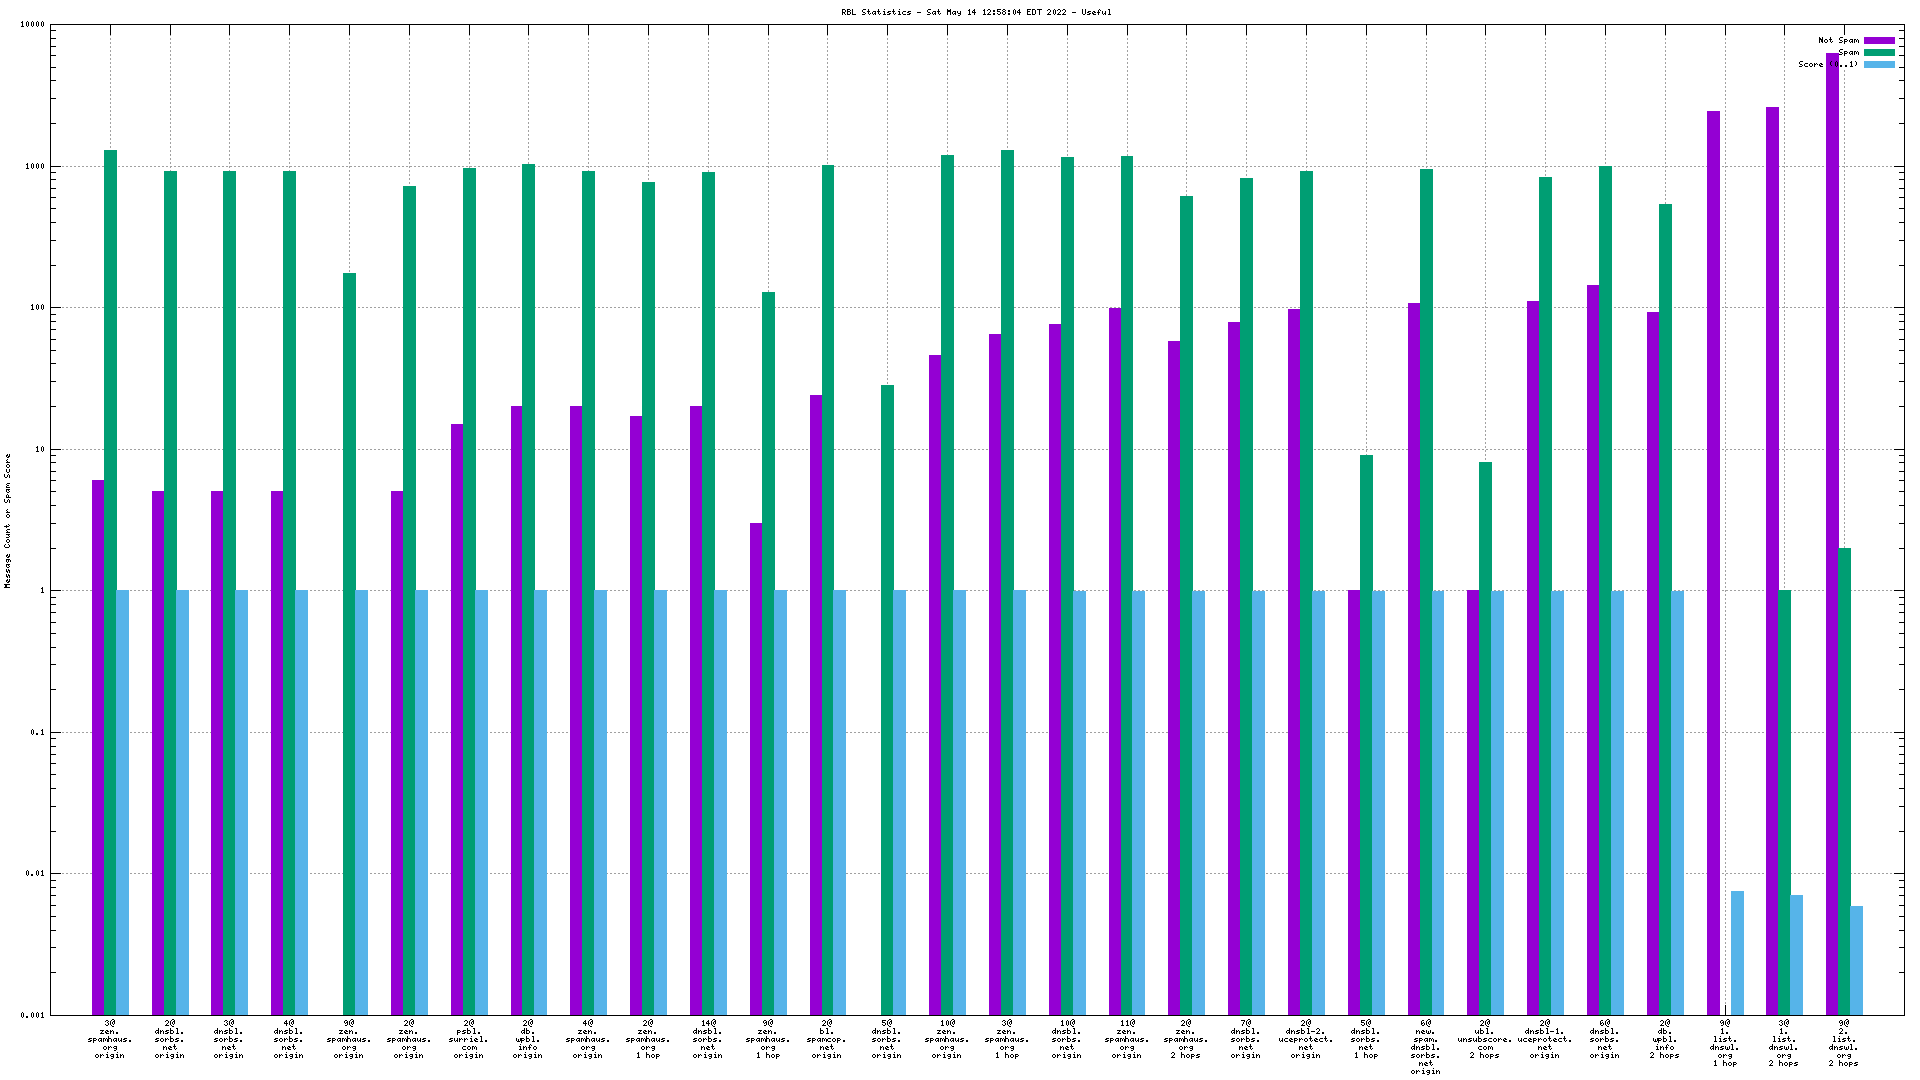Click the 'Message Count or Spam Score' axis label

click(7, 520)
